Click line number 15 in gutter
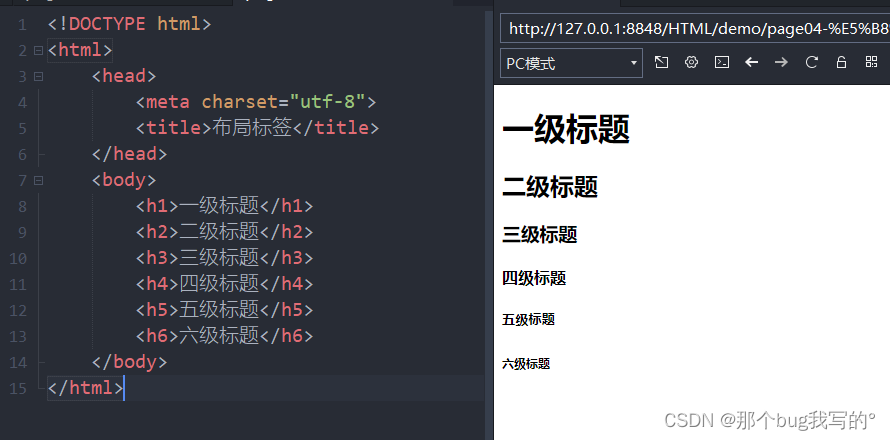 18,389
